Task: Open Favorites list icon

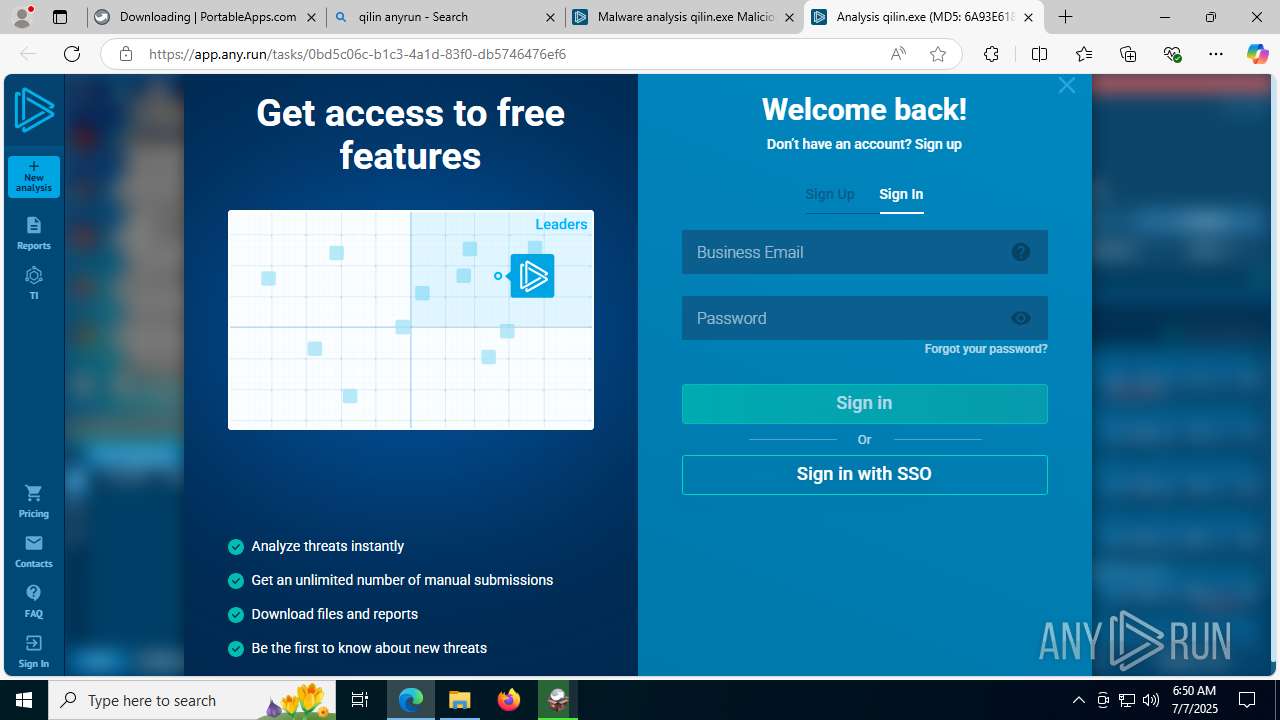Action: coord(1084,54)
